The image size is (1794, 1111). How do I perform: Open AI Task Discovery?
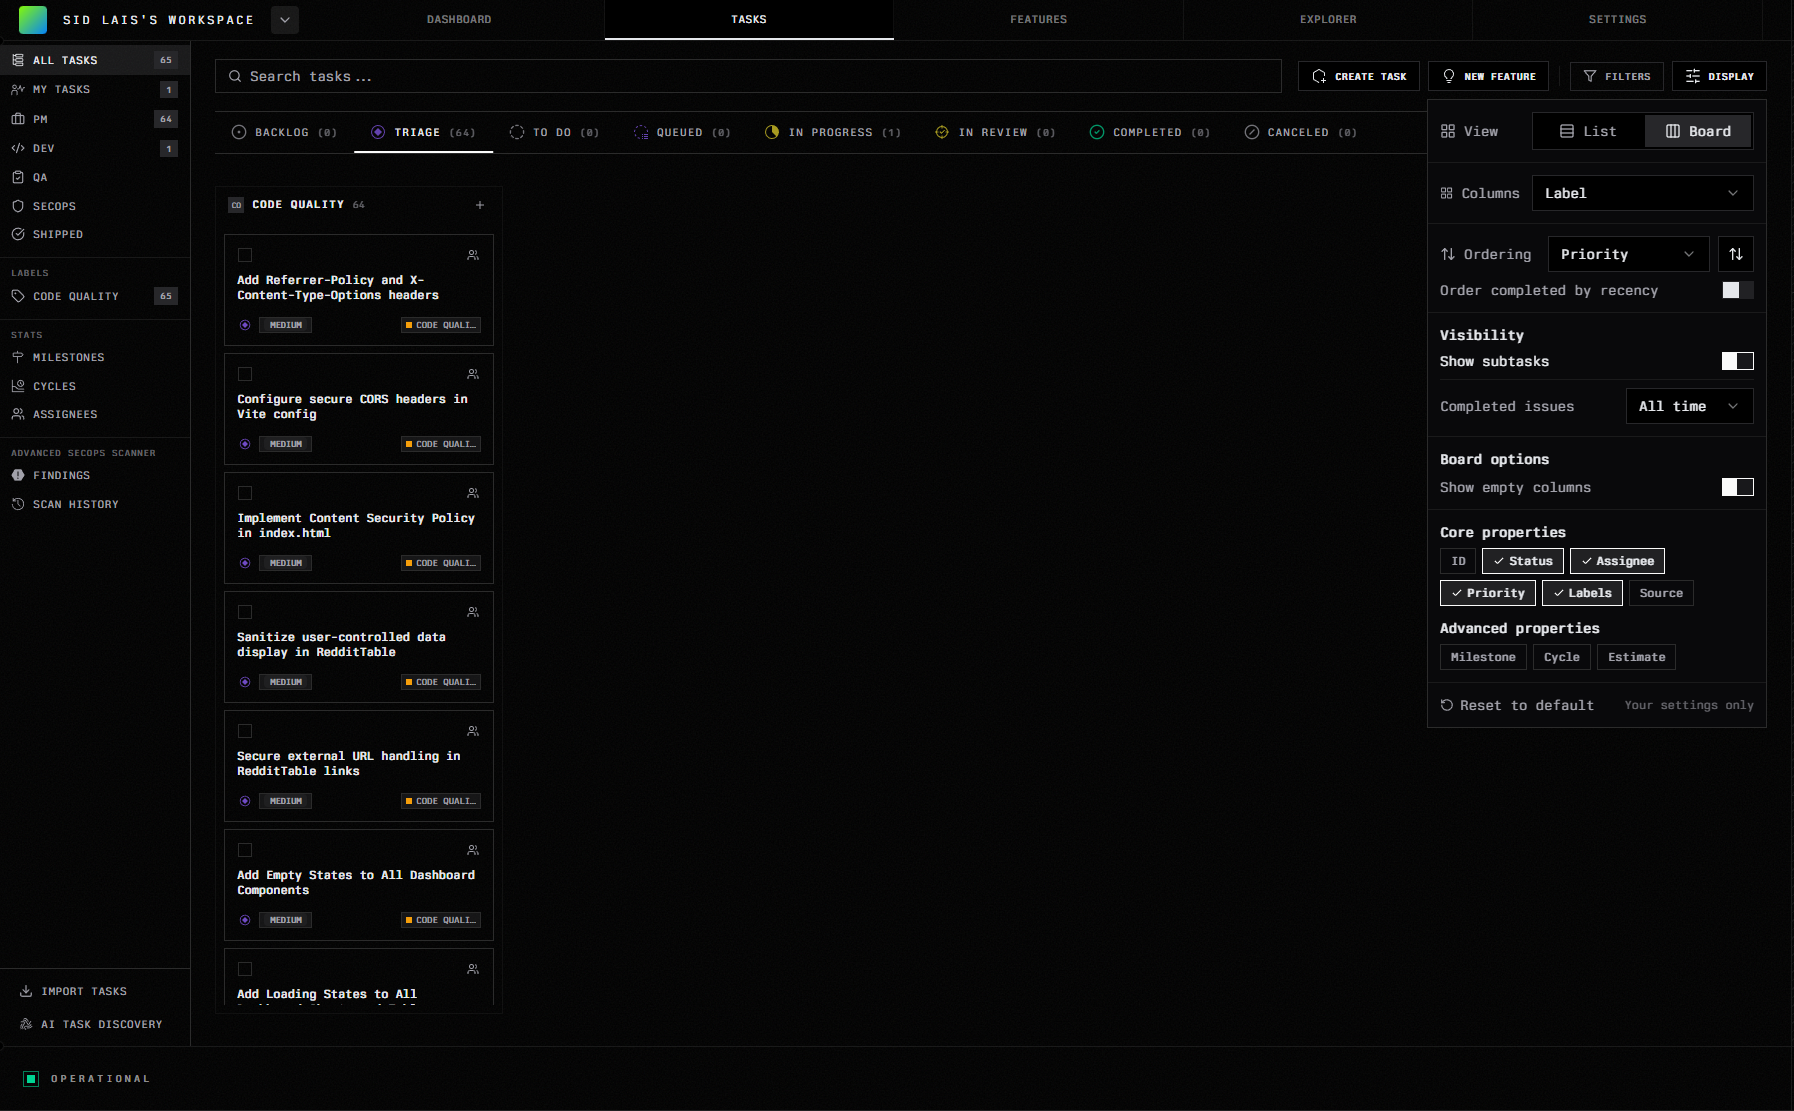(100, 1024)
